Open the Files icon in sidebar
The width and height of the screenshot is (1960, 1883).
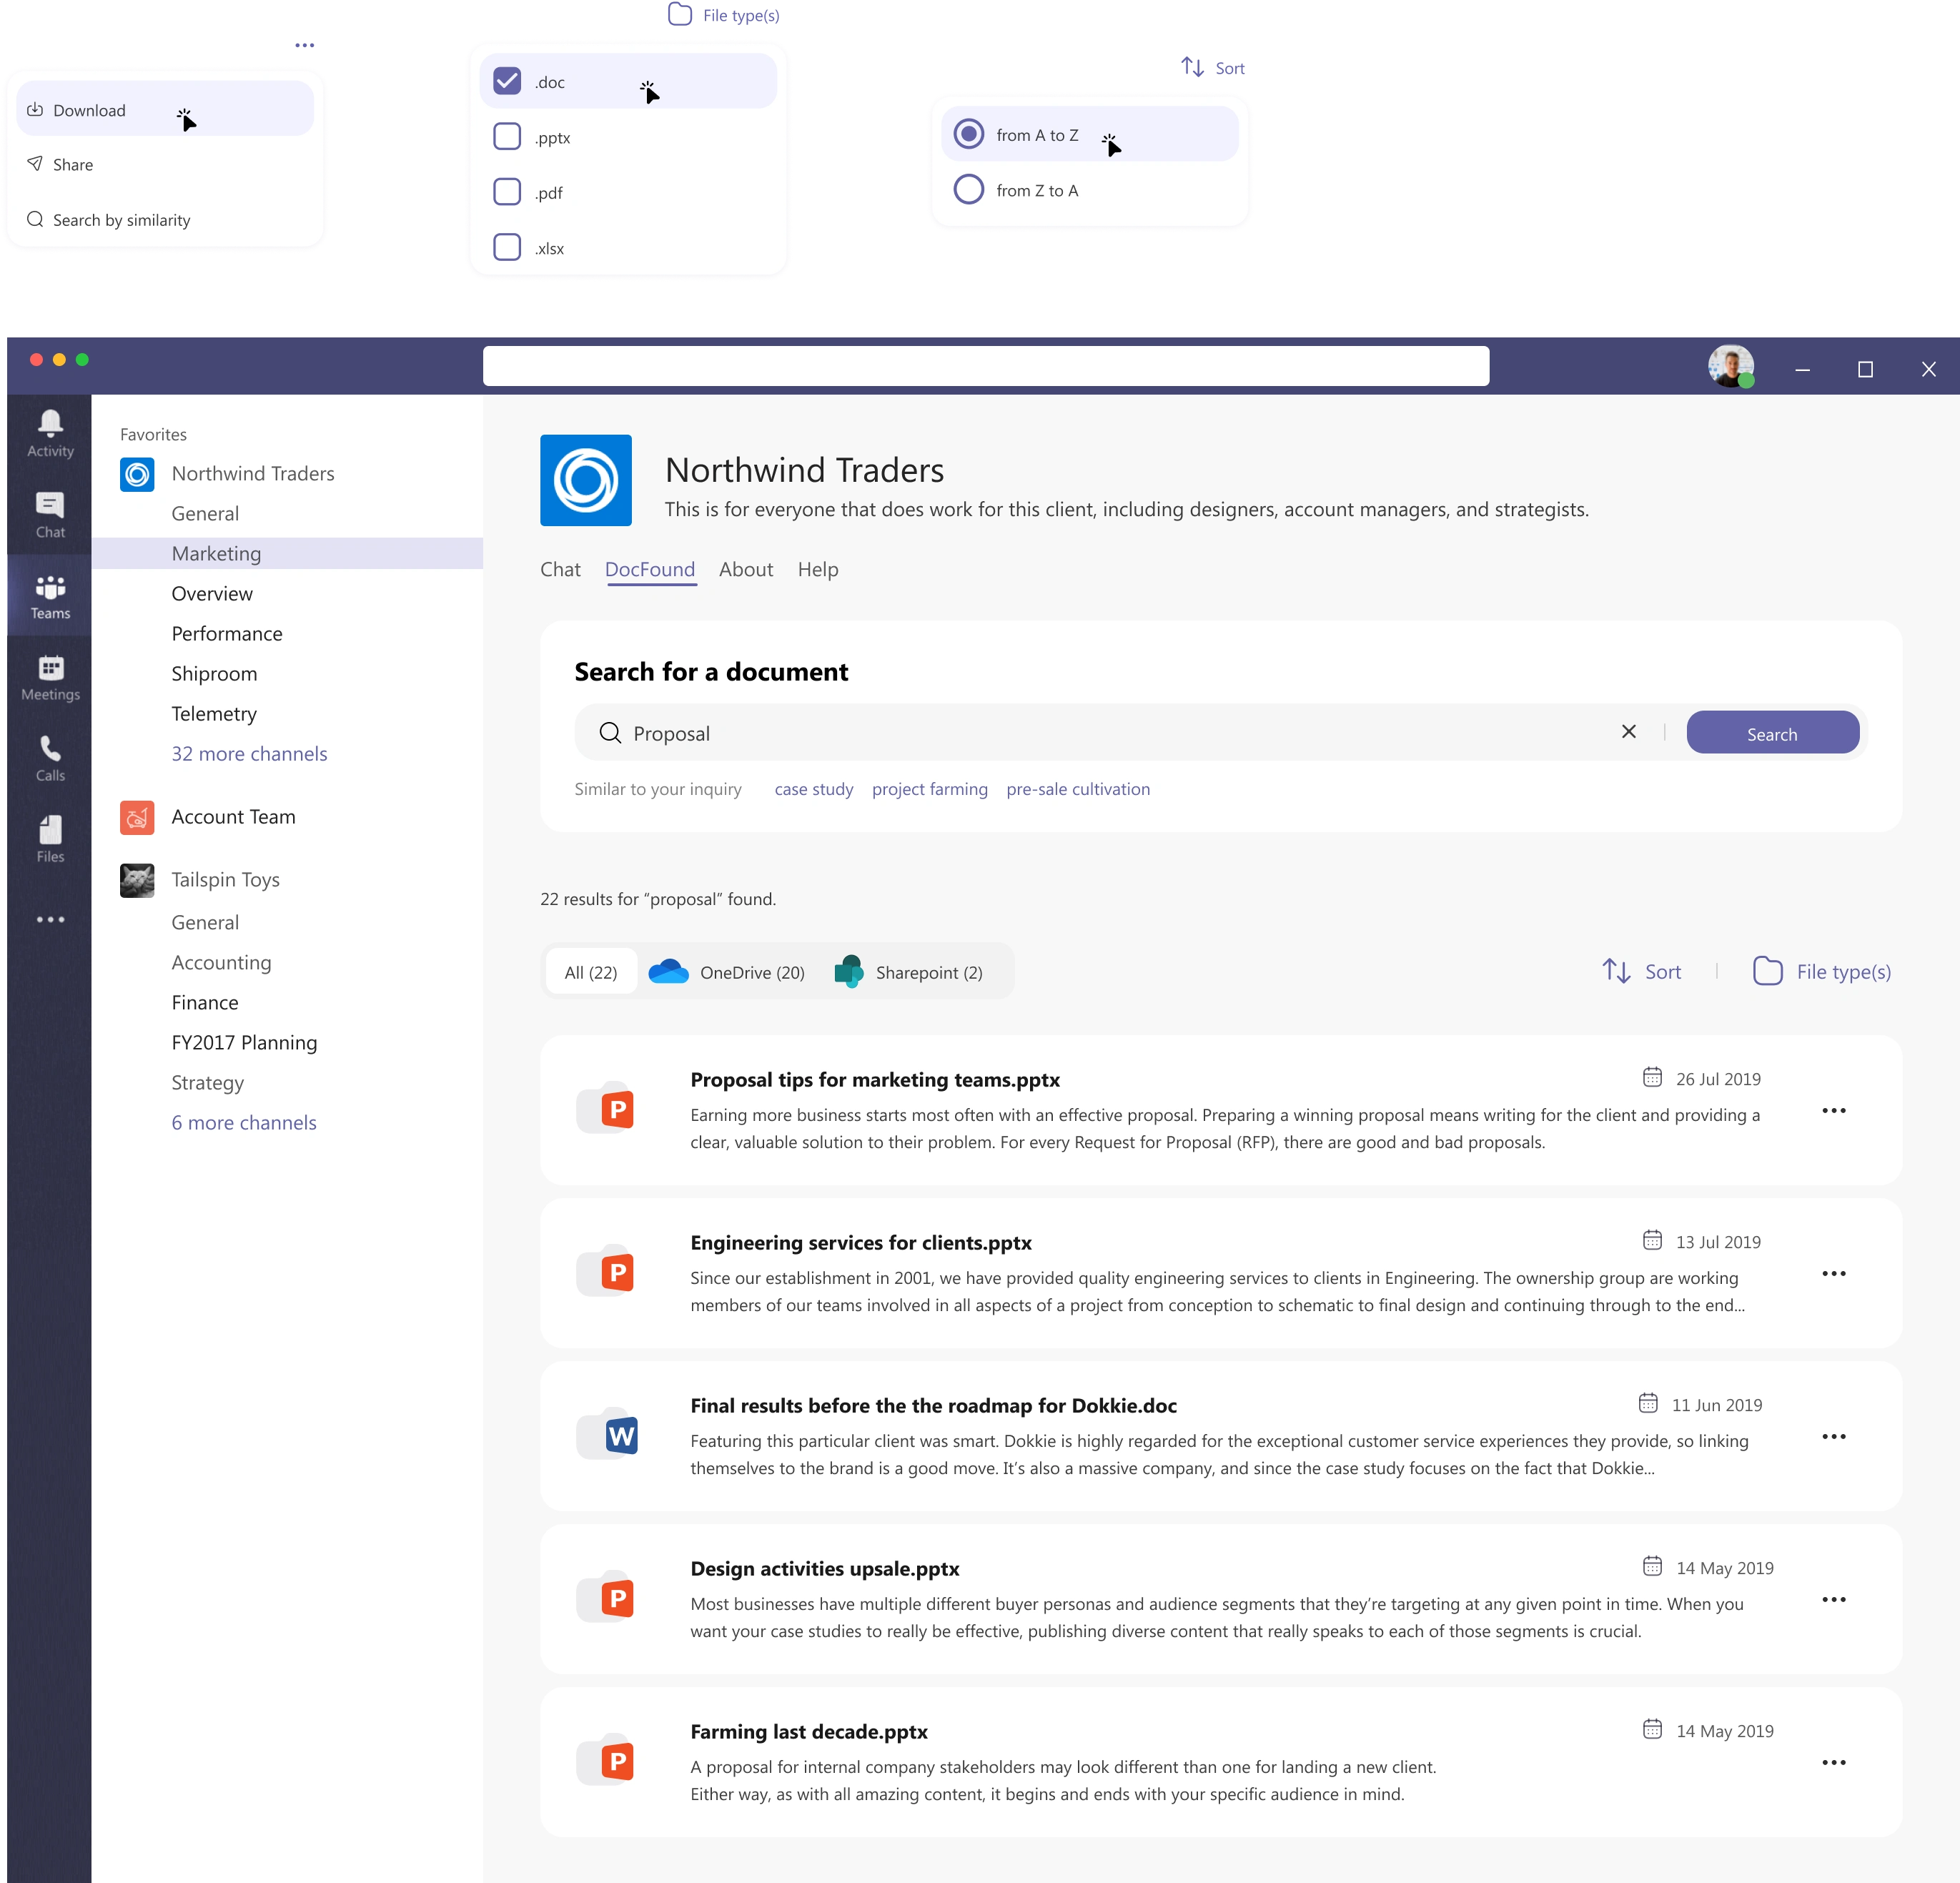coord(50,839)
